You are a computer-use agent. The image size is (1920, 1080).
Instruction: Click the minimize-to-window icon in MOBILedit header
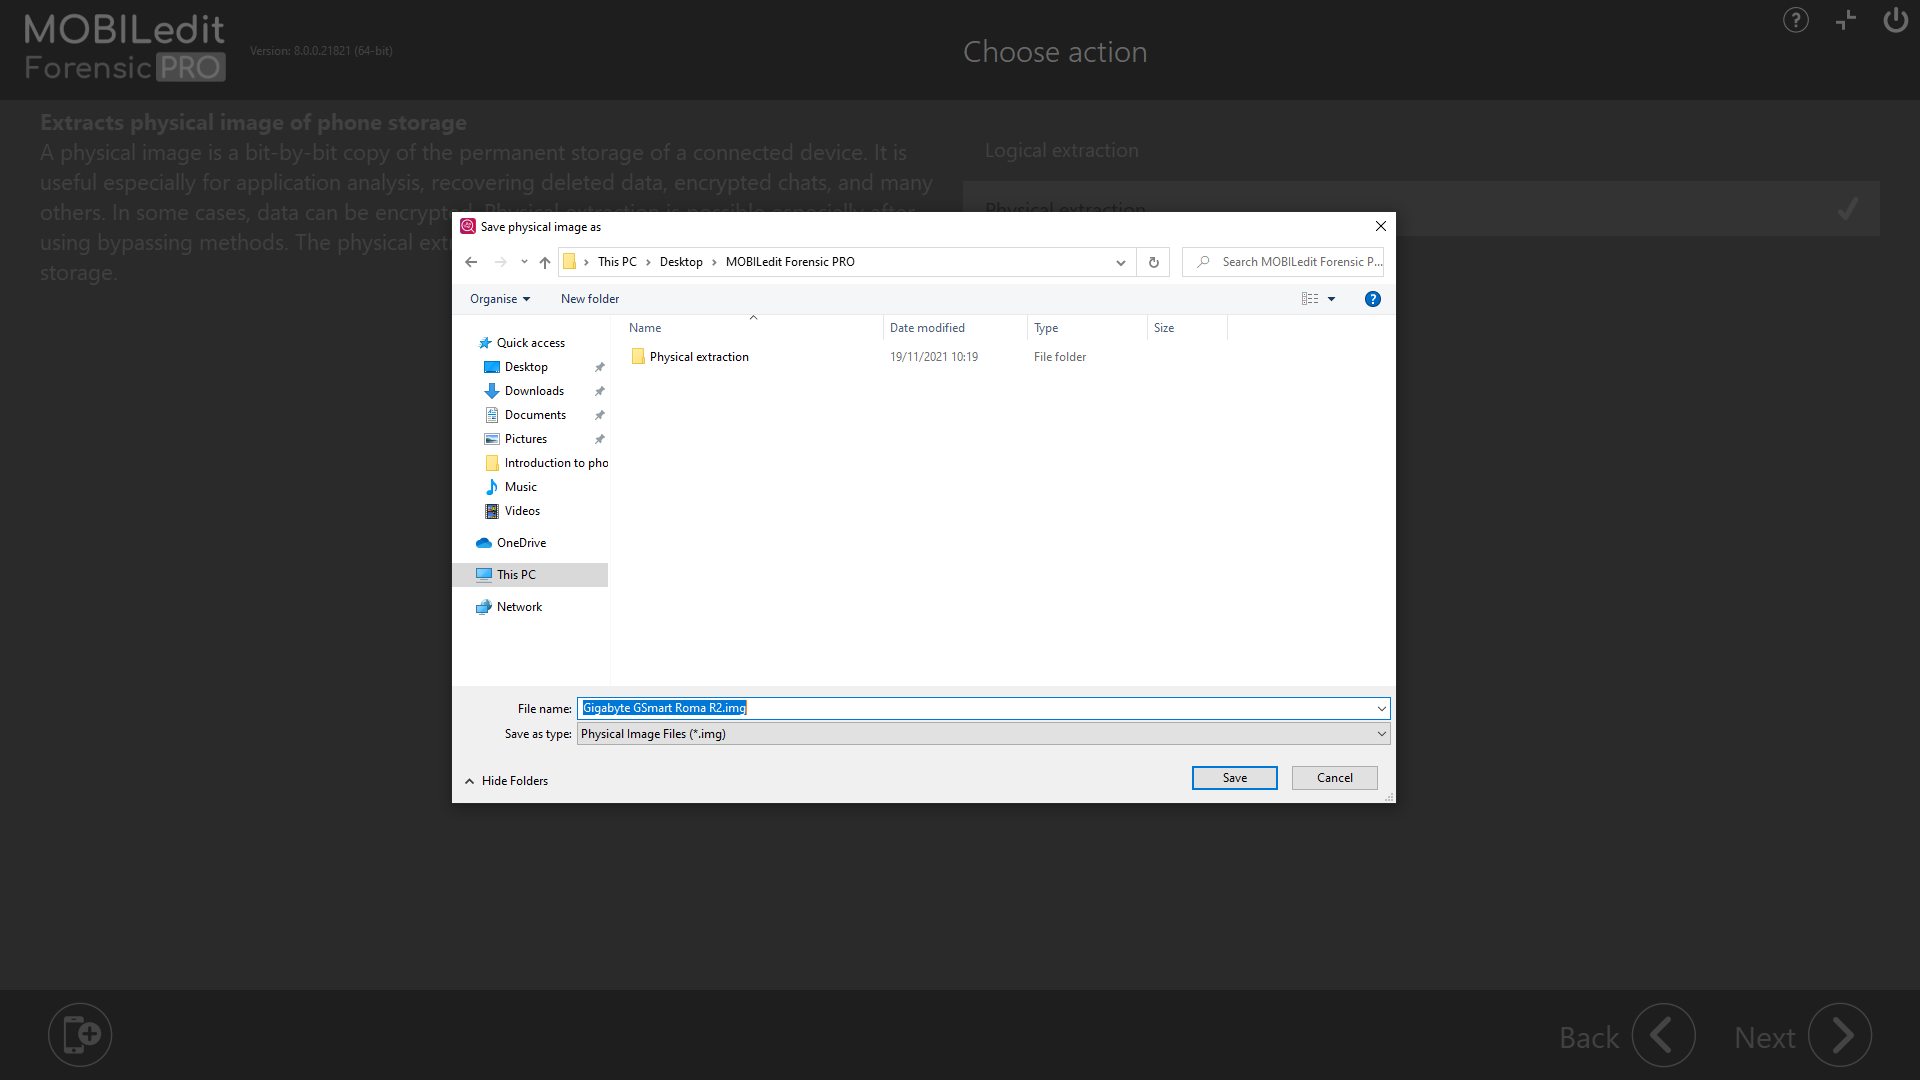coord(1846,20)
